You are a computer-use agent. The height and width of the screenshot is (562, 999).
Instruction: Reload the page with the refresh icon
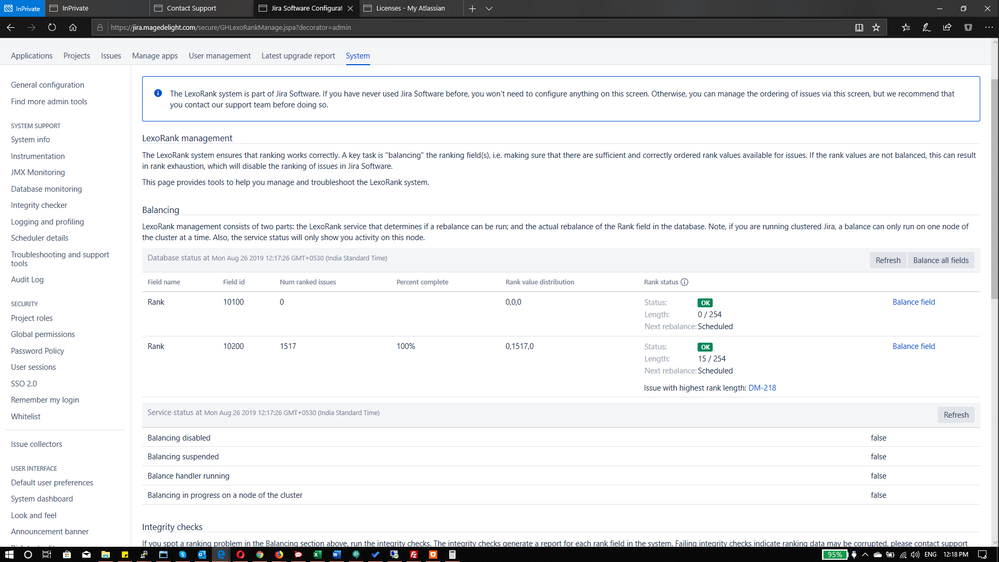tap(52, 27)
